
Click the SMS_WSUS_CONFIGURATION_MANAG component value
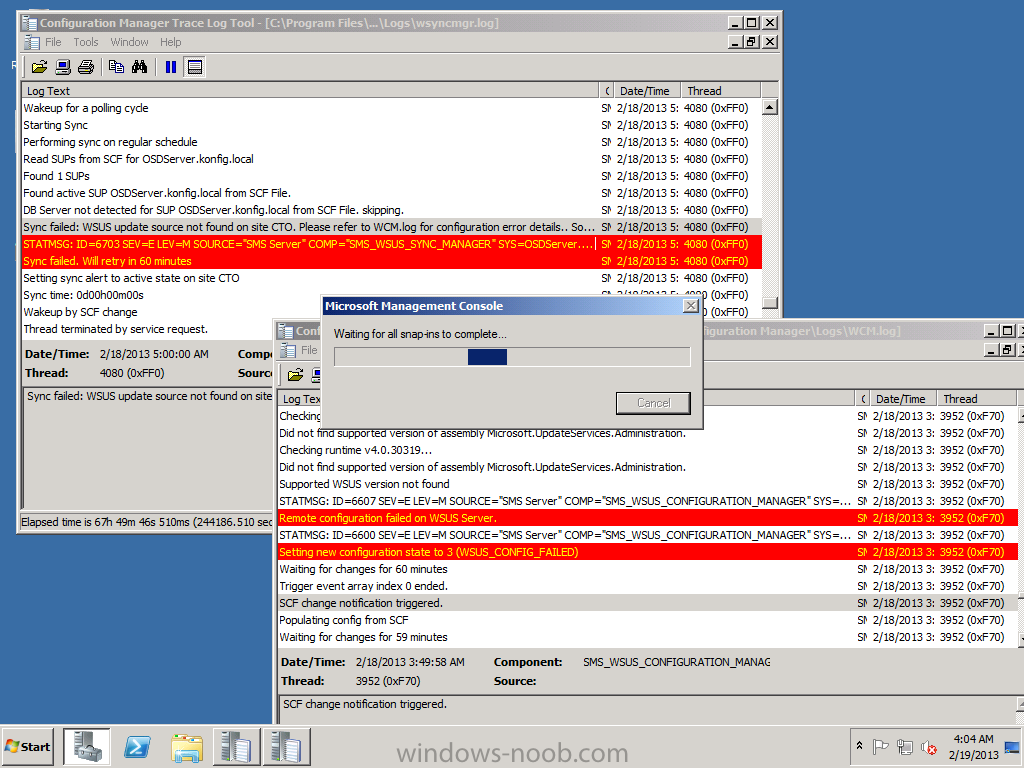point(677,662)
